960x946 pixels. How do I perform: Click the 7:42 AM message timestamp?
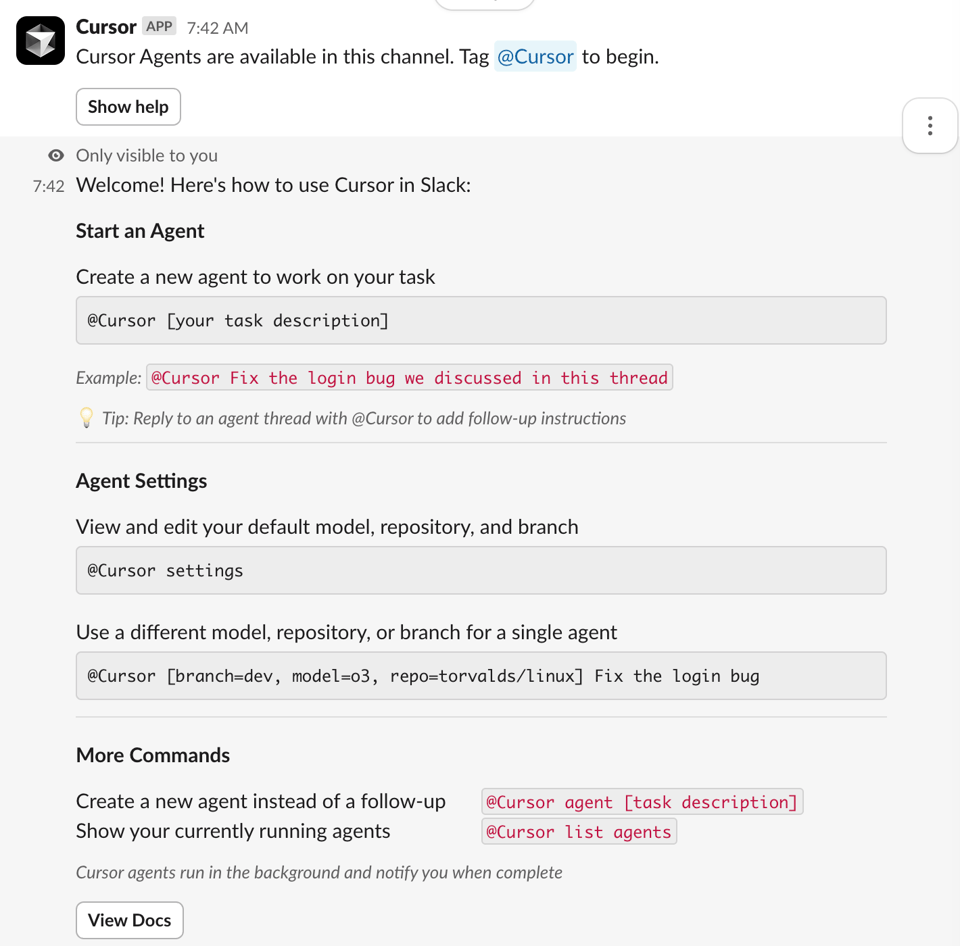(218, 28)
